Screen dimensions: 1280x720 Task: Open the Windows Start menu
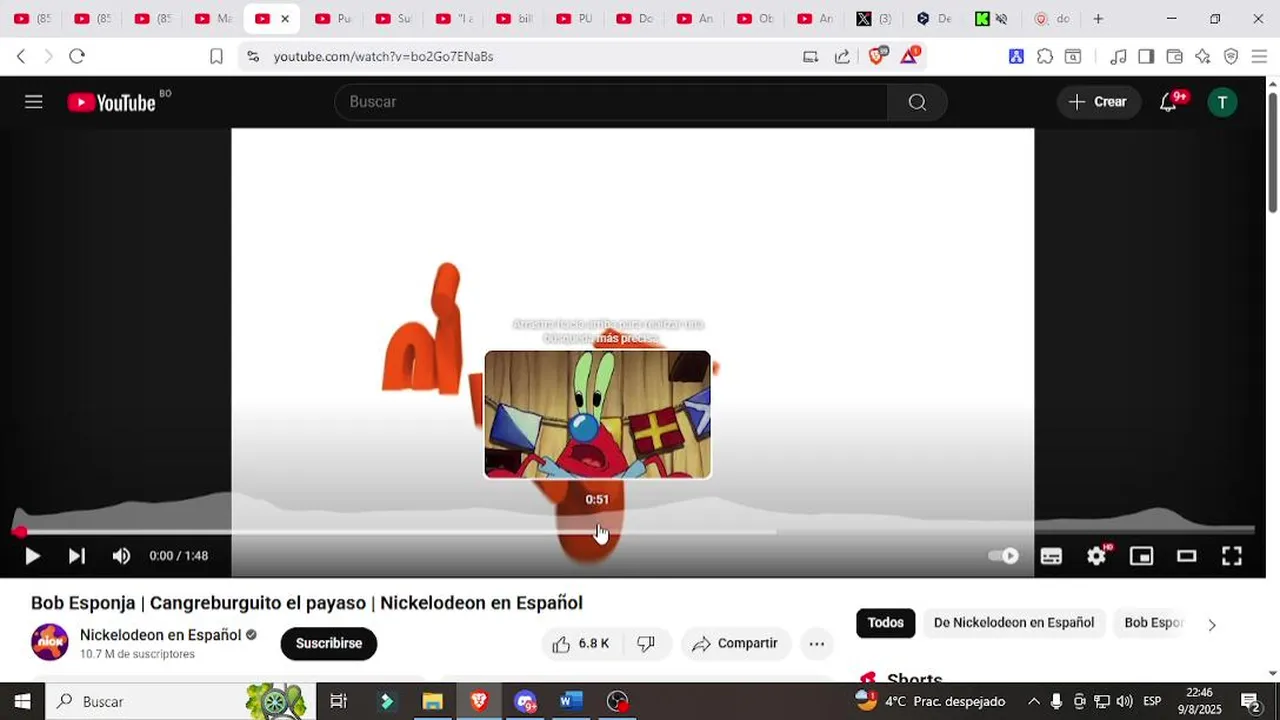tap(22, 701)
